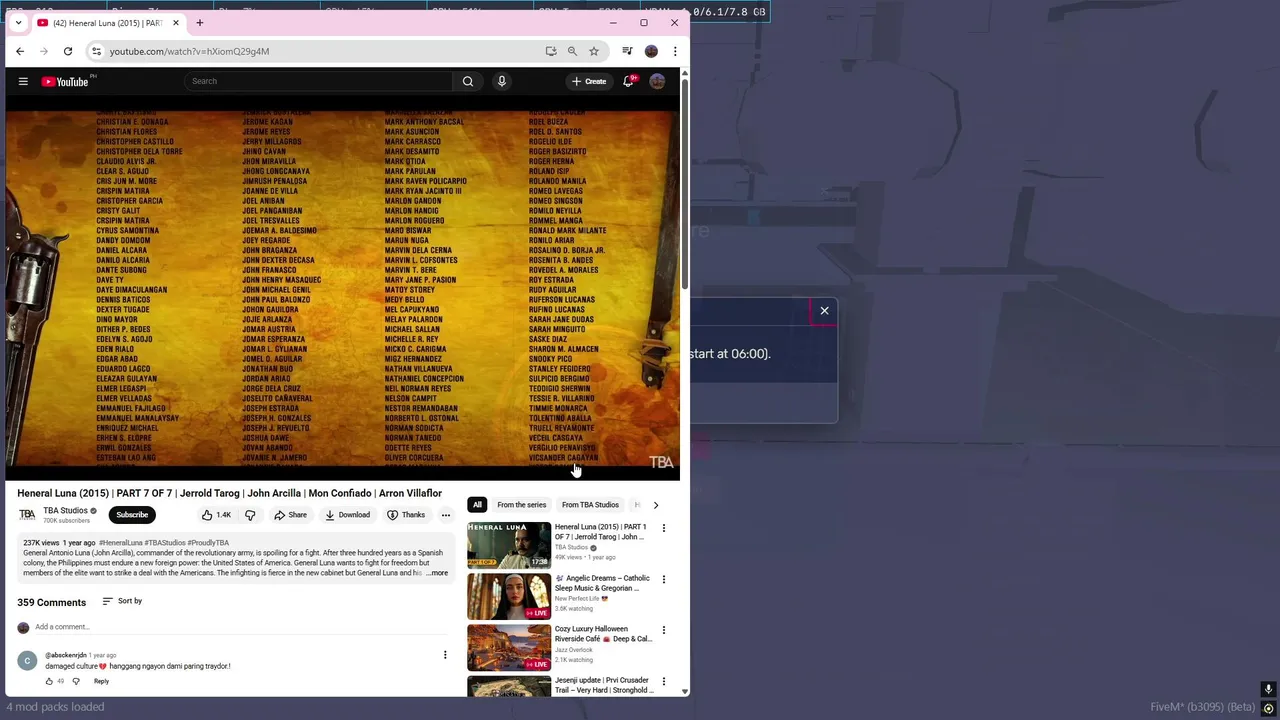
Task: Open the TBA Studios channel name link
Action: click(65, 510)
